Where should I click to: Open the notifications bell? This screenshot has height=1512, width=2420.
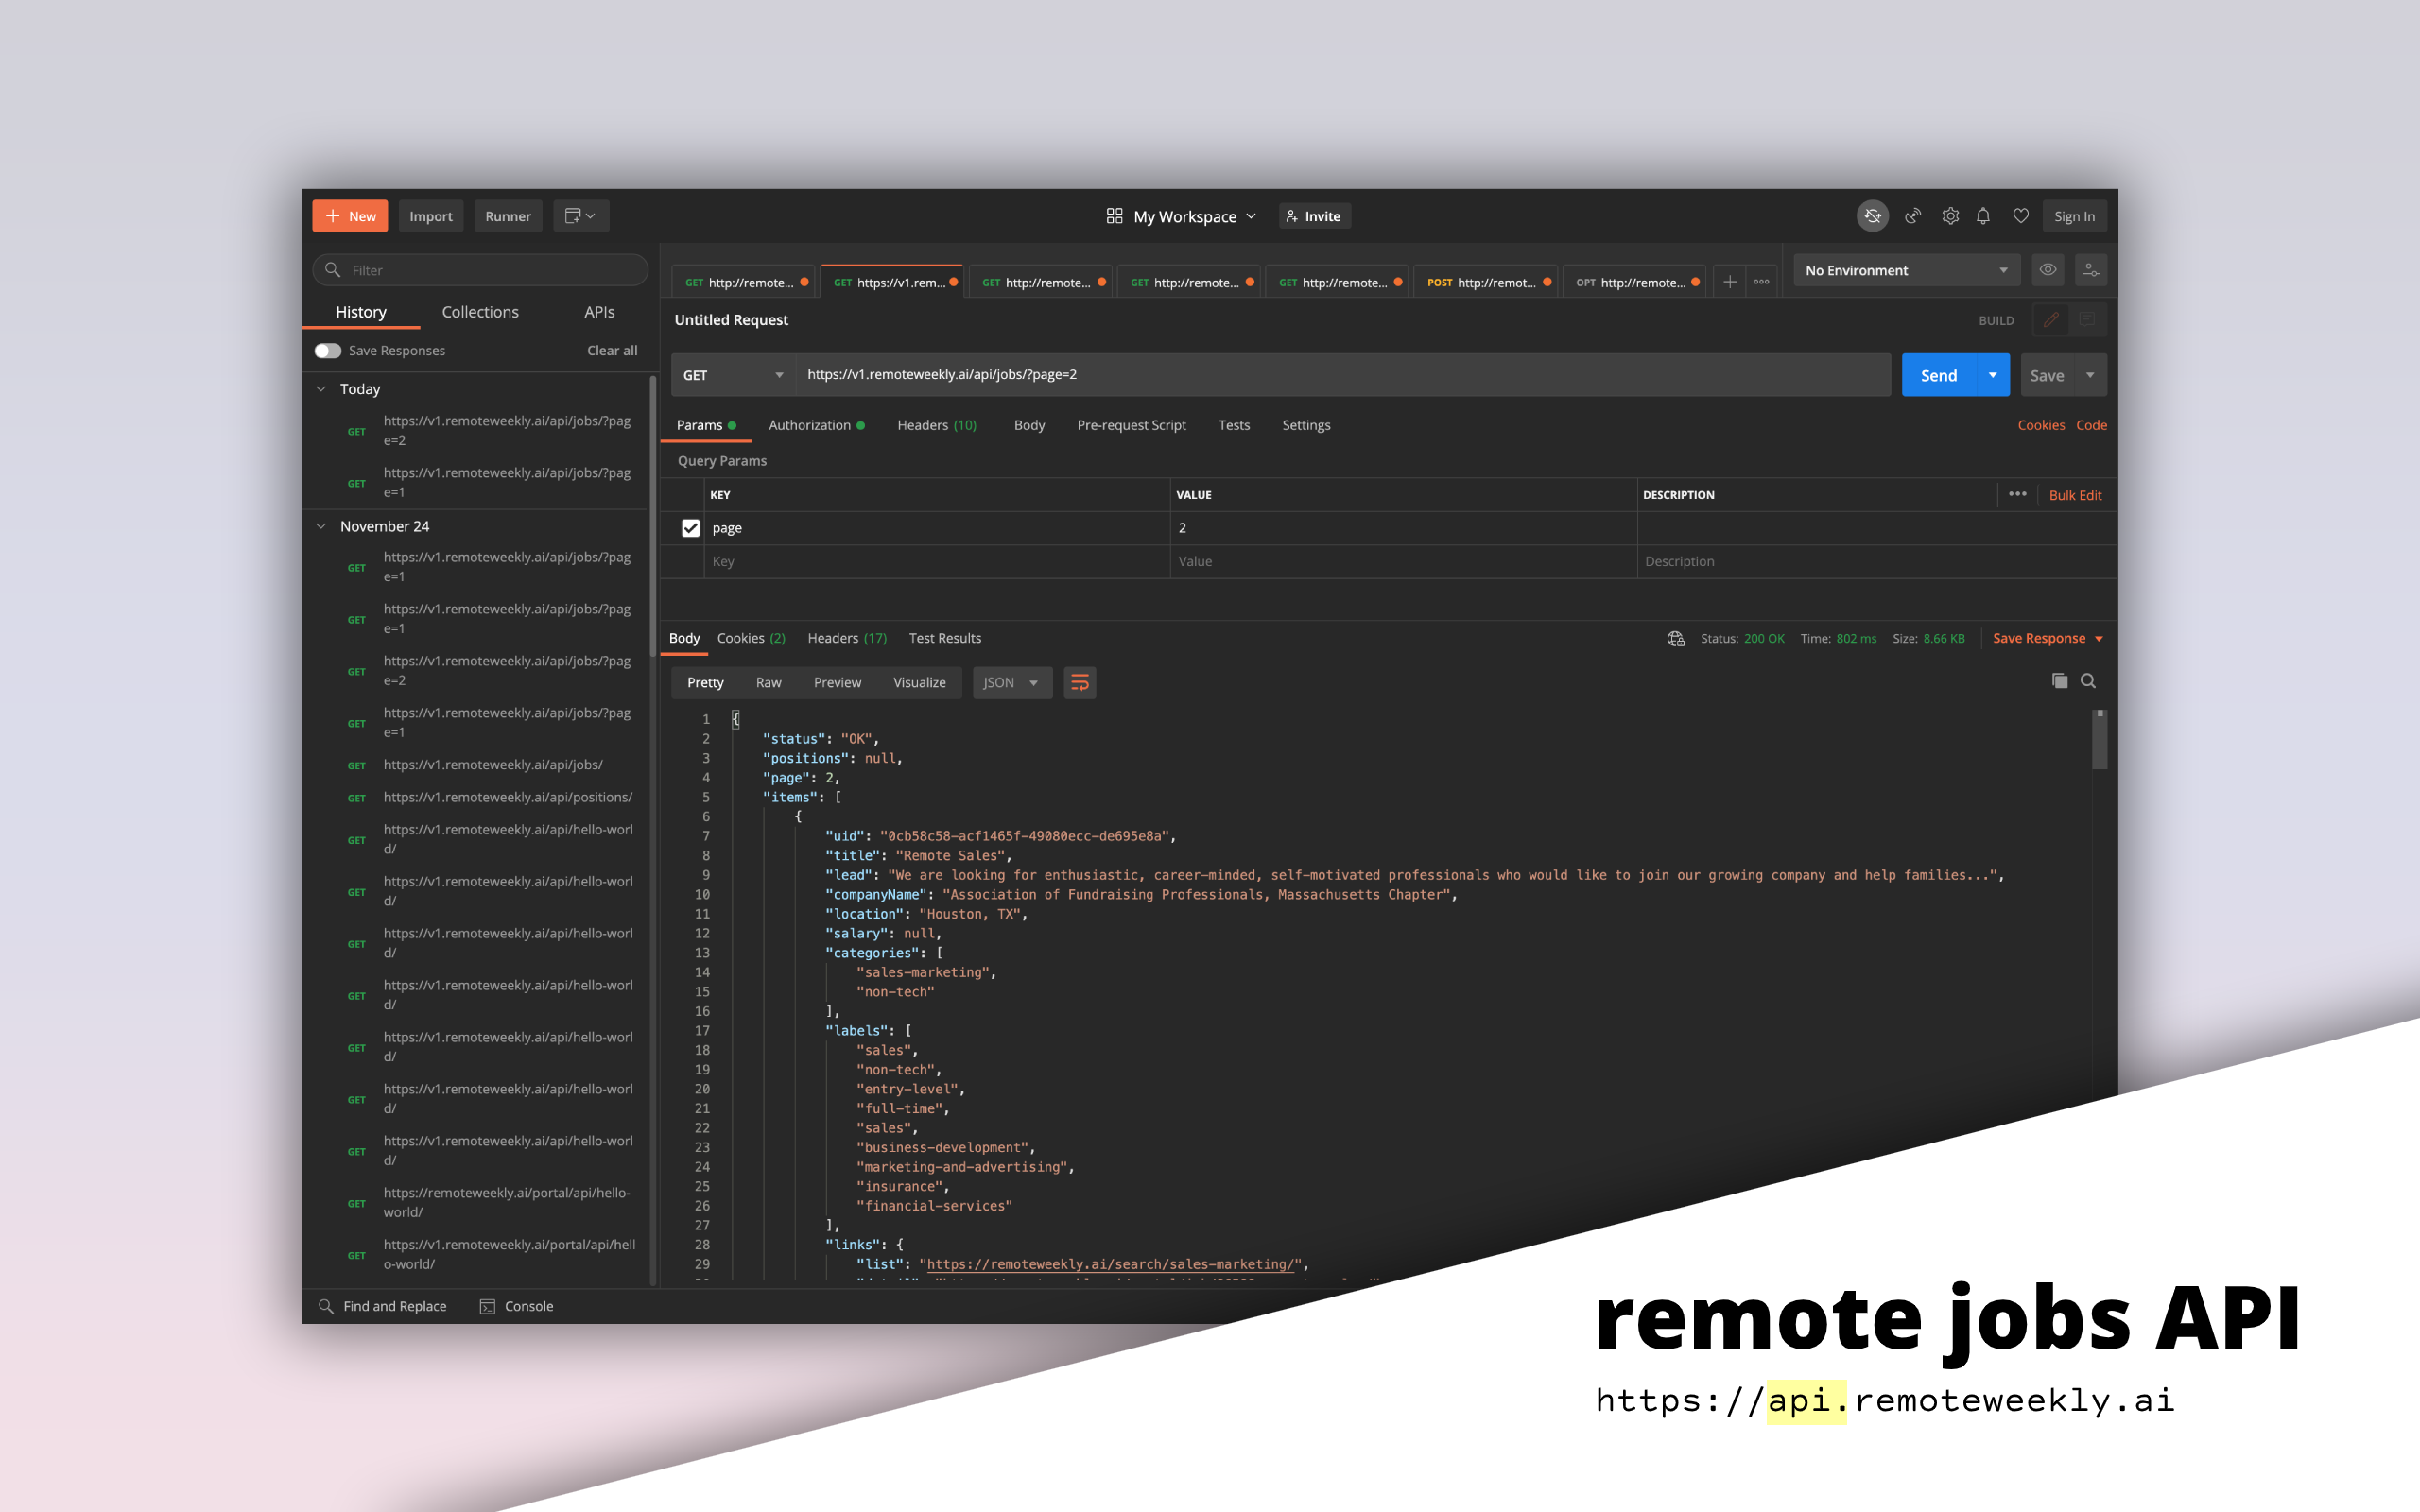click(x=1983, y=216)
